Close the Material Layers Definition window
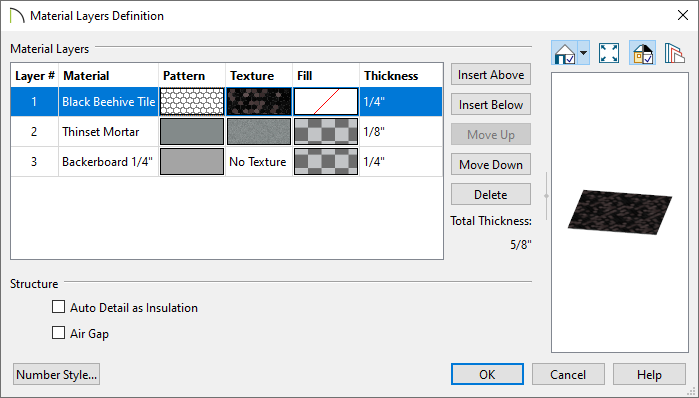The height and width of the screenshot is (398, 699). click(x=683, y=16)
